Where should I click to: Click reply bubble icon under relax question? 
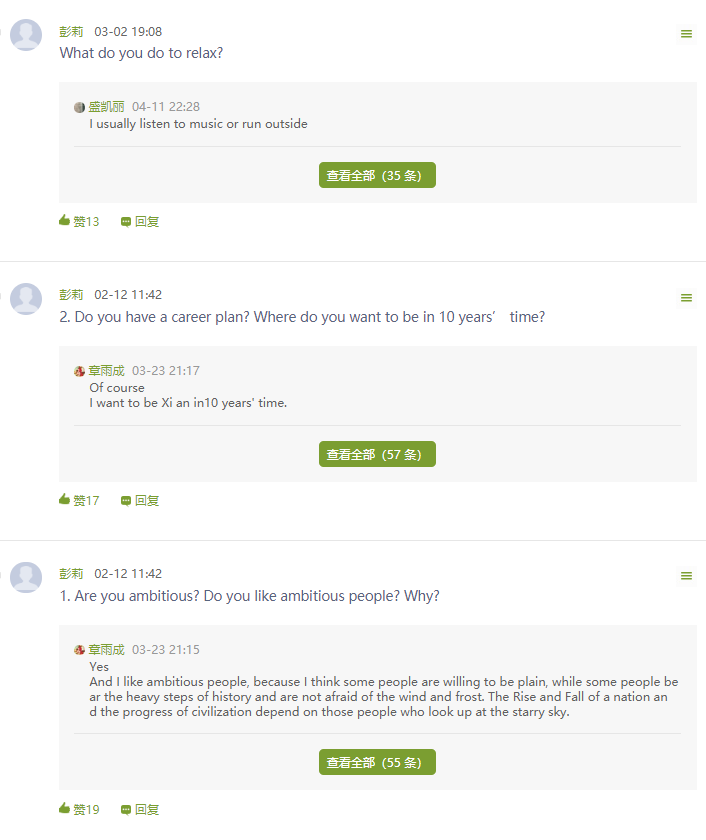coord(126,222)
